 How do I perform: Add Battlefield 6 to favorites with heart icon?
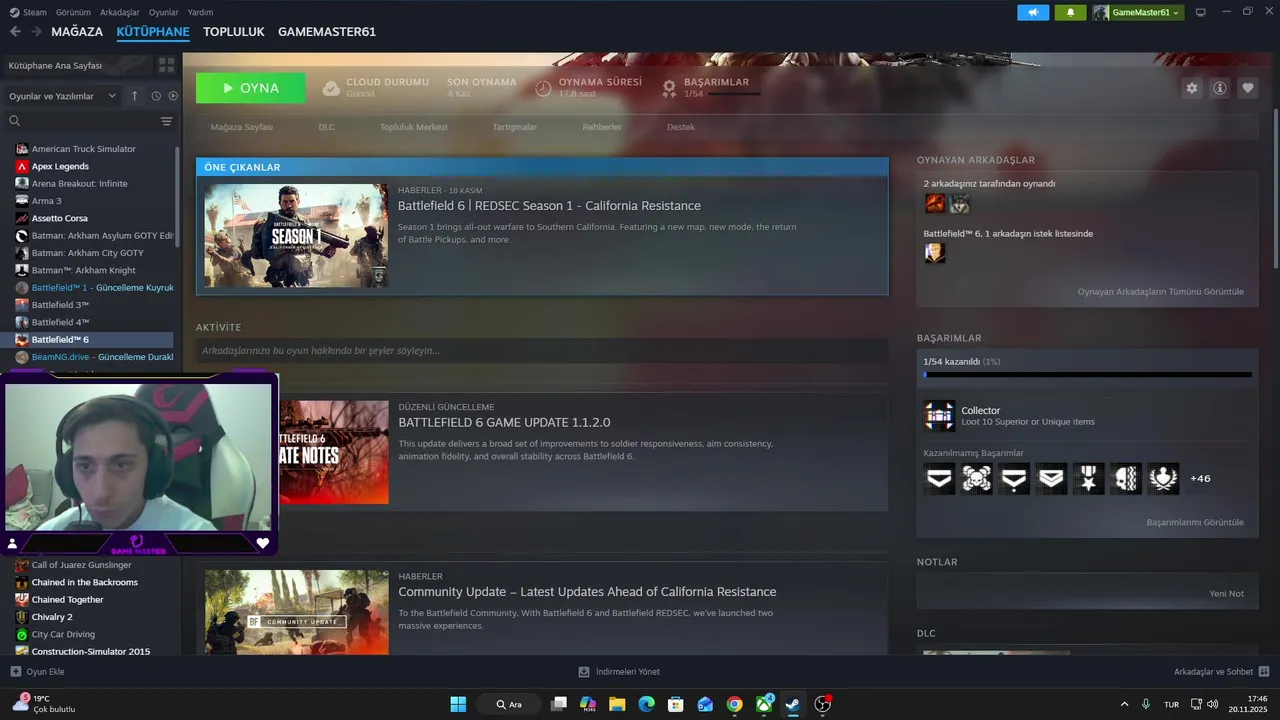[x=1247, y=88]
